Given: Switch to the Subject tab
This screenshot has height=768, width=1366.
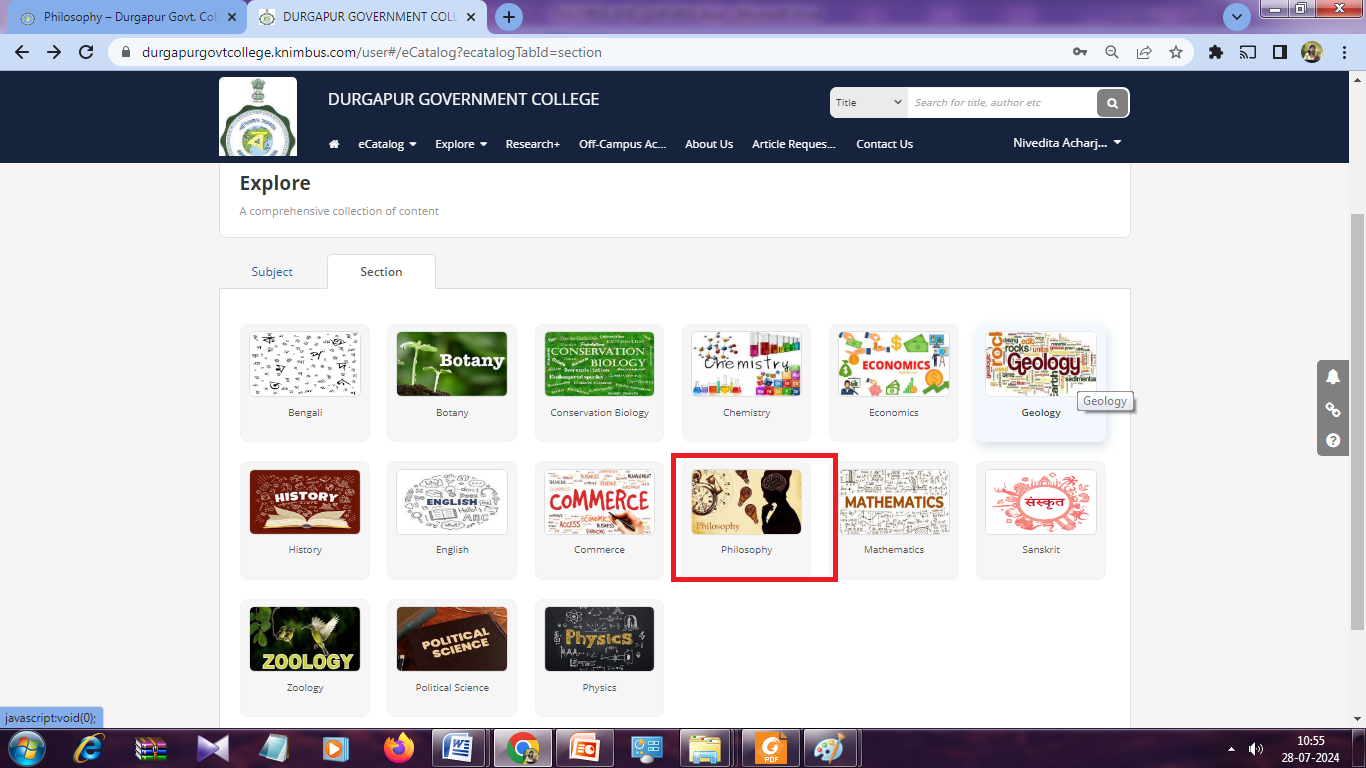Looking at the screenshot, I should 272,272.
